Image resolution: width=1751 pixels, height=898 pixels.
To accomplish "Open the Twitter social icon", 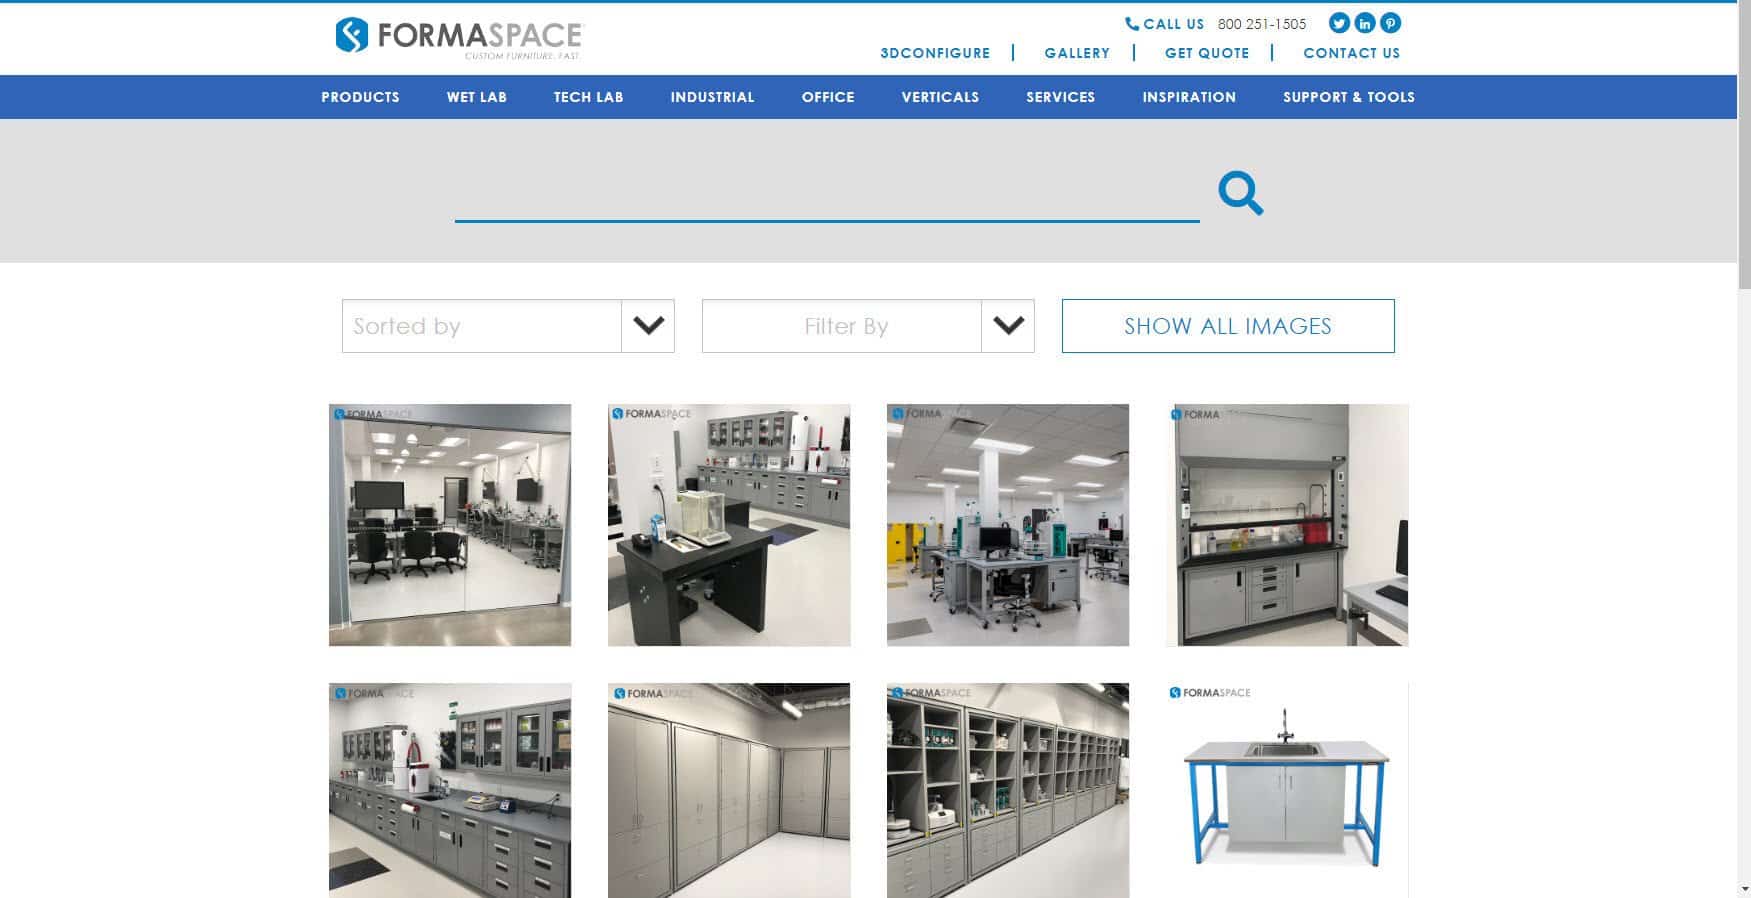I will (1339, 23).
